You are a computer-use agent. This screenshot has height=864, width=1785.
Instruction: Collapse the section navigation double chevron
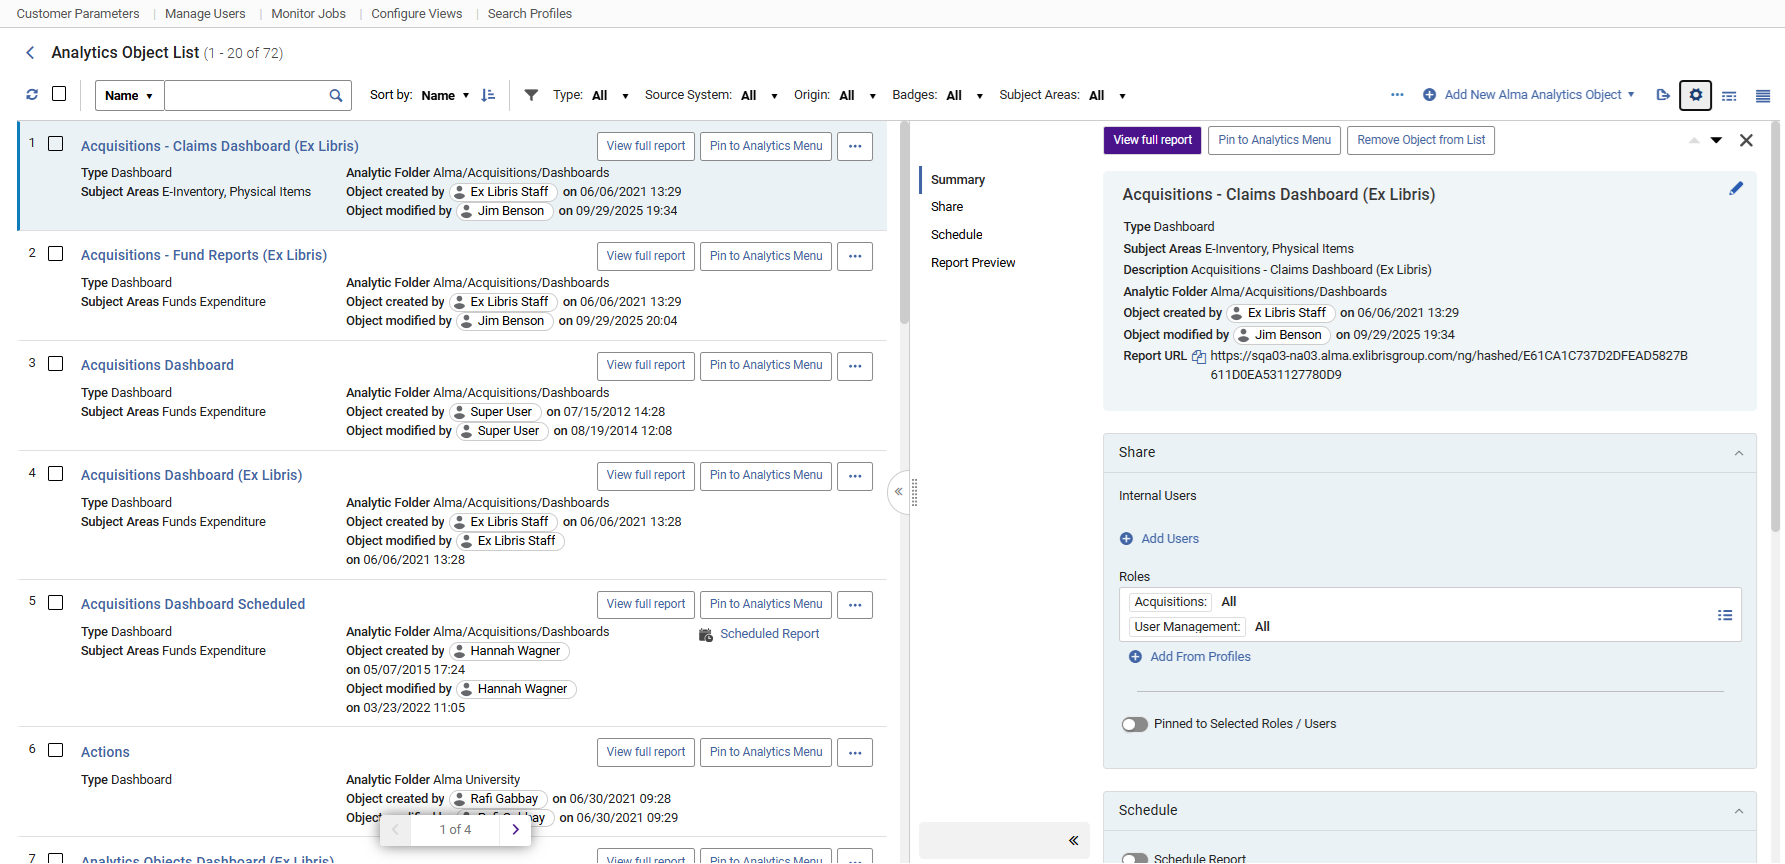1073,841
